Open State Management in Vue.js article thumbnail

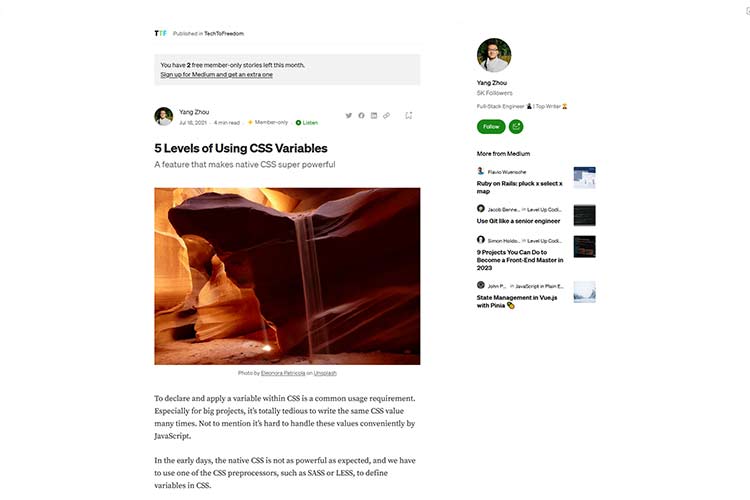pyautogui.click(x=585, y=292)
